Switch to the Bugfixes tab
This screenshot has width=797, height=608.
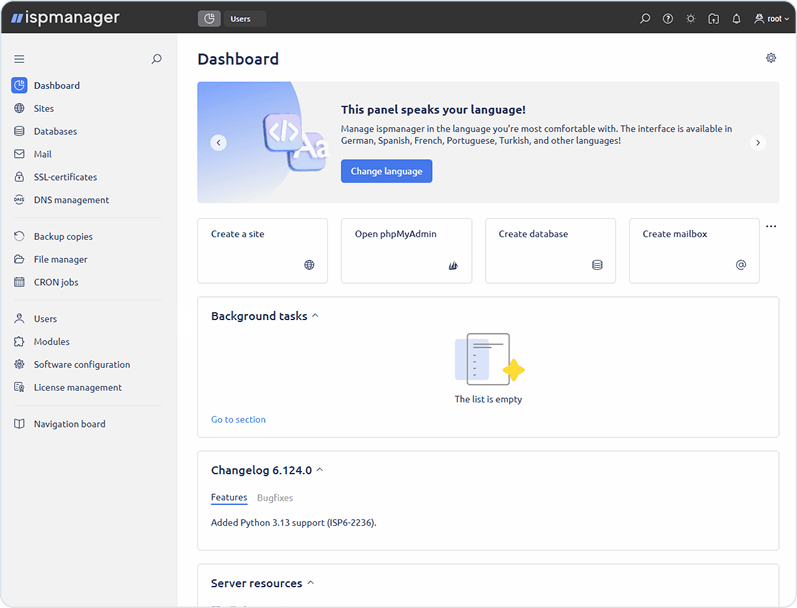(275, 497)
